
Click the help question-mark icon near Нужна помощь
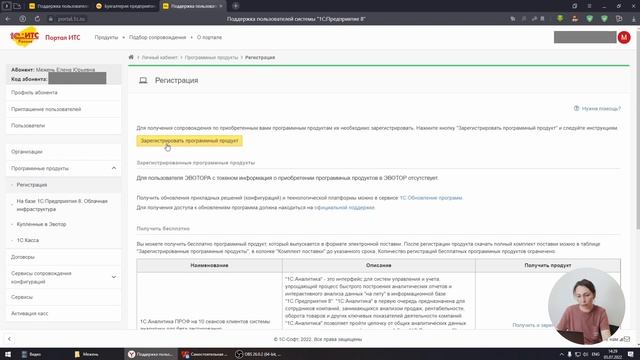[x=576, y=109]
